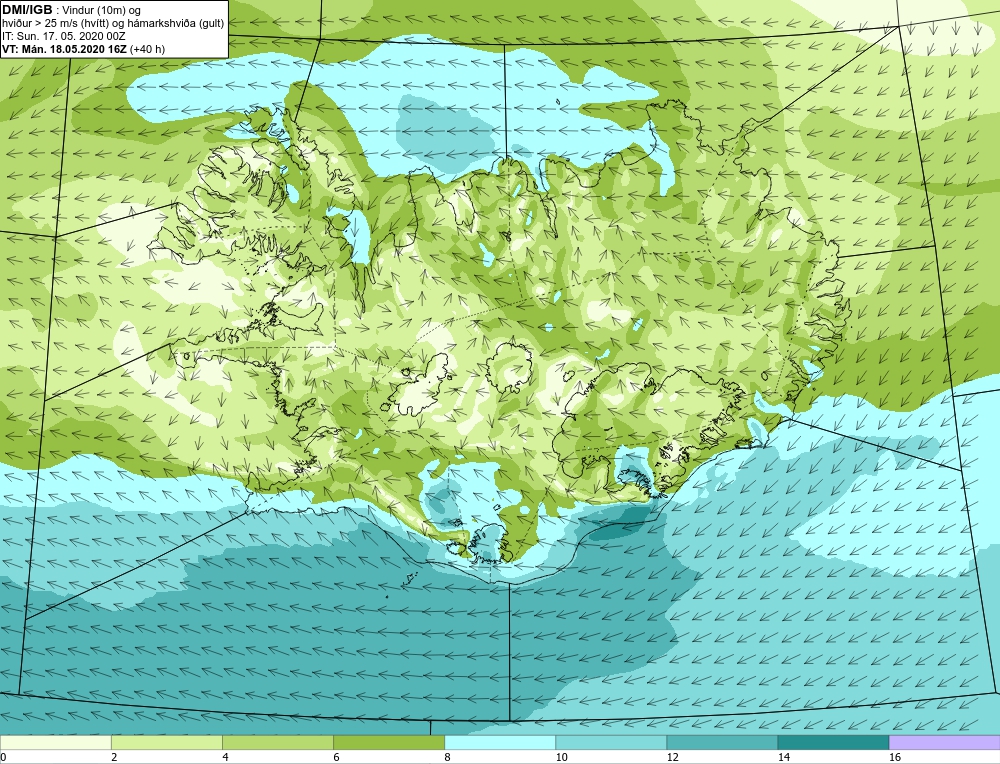The width and height of the screenshot is (1000, 764).
Task: Click the DMI/IGB title text
Action: point(27,10)
